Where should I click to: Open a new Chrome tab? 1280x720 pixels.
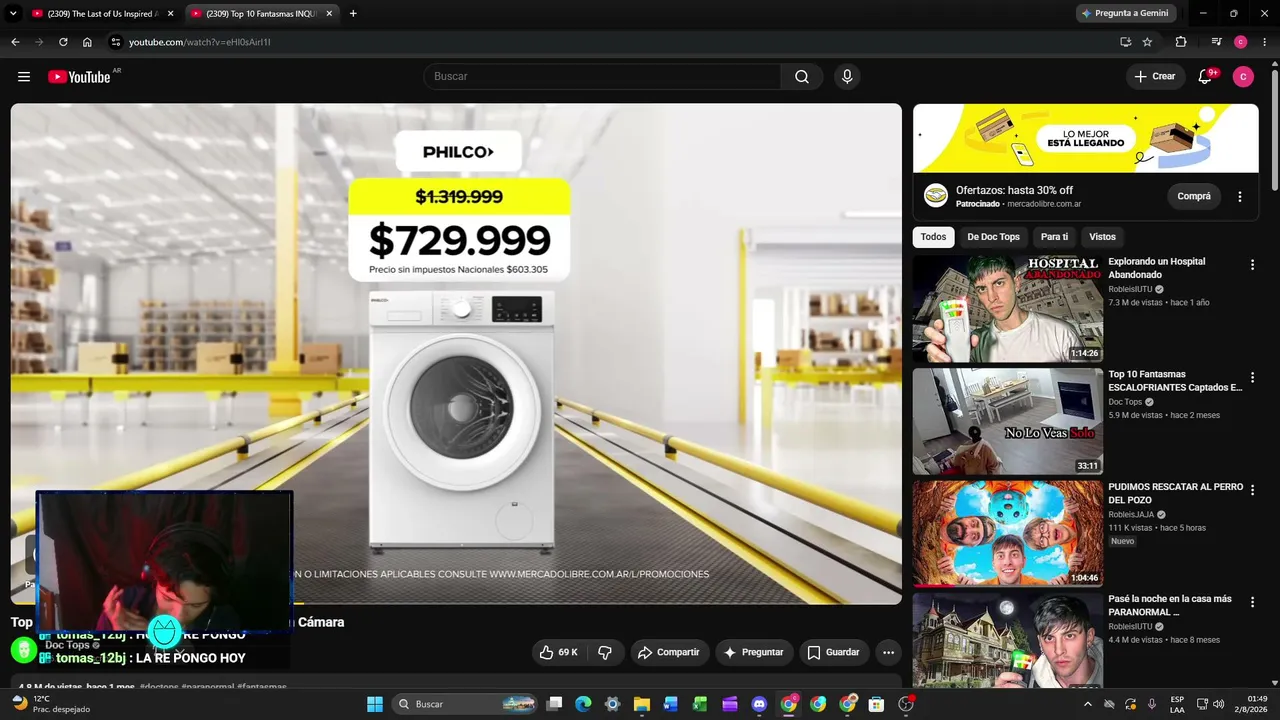pos(353,14)
